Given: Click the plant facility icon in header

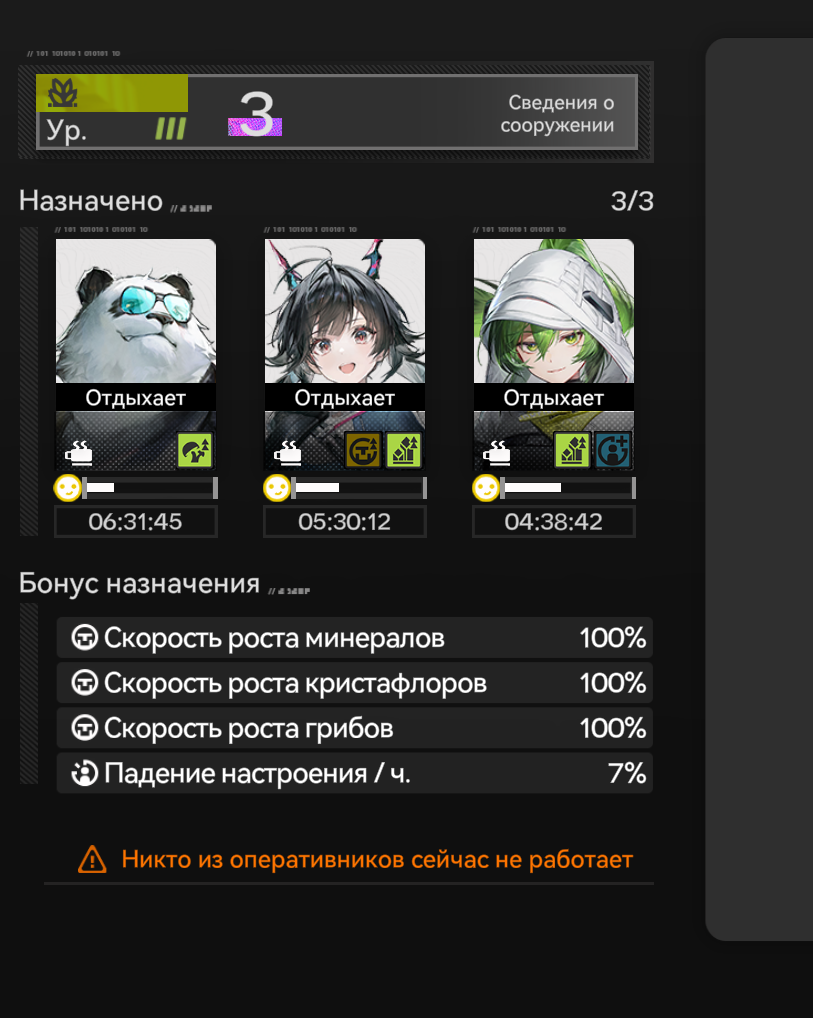Looking at the screenshot, I should click(x=62, y=93).
